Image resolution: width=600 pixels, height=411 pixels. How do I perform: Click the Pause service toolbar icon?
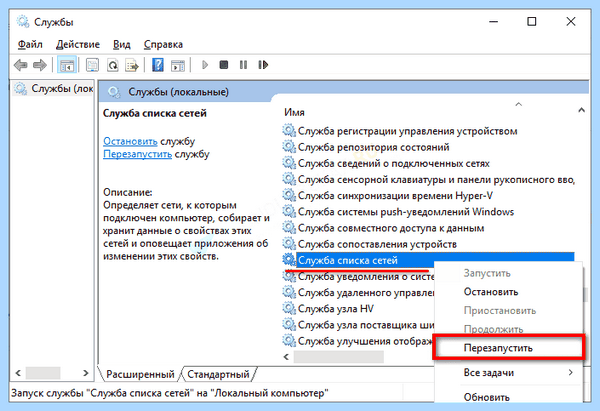tap(243, 65)
